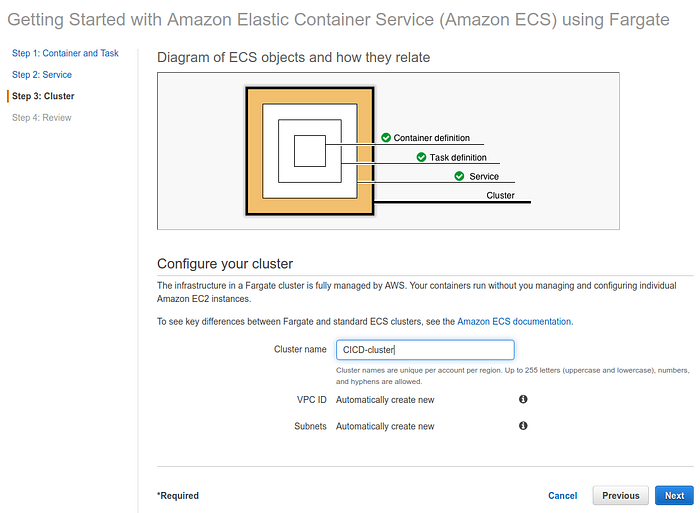Click the VPC ID info icon

pos(523,399)
